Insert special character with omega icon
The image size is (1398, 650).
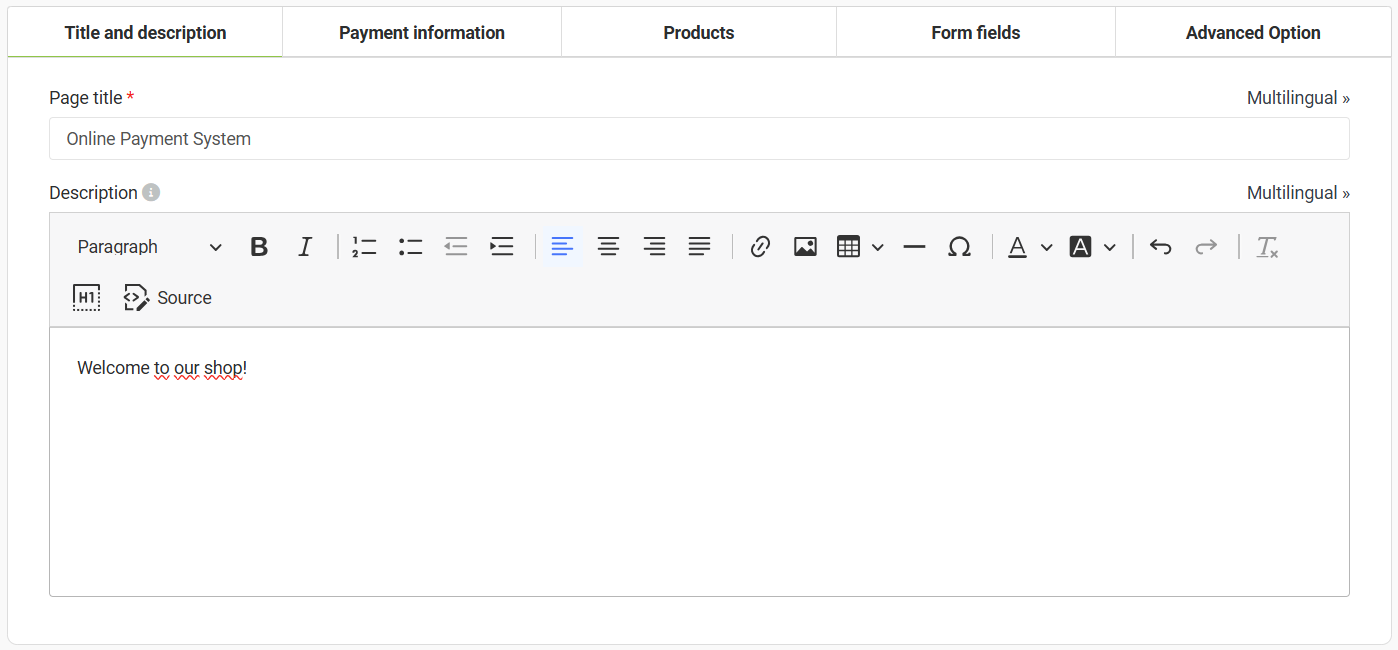(959, 247)
